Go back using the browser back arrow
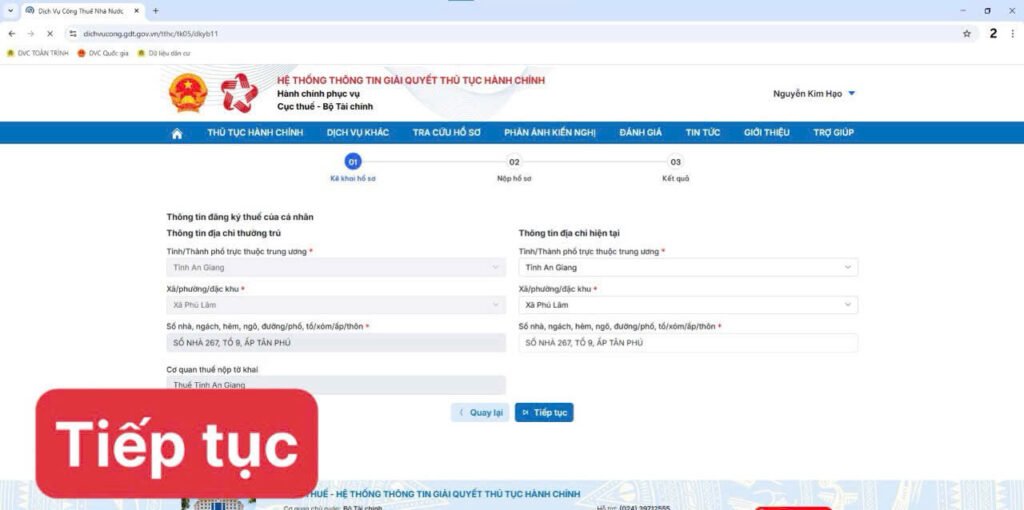 tap(11, 33)
